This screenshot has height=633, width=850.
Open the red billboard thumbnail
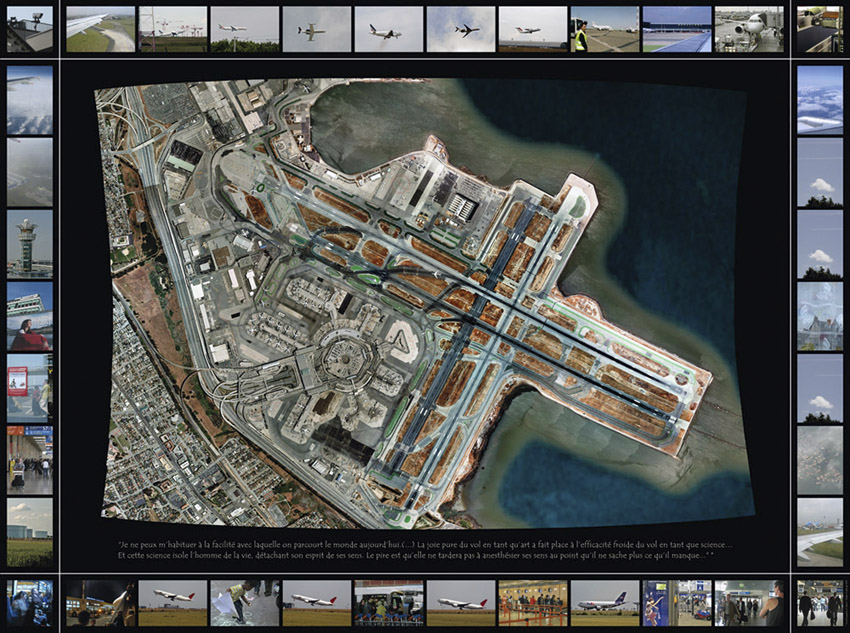(x=29, y=388)
